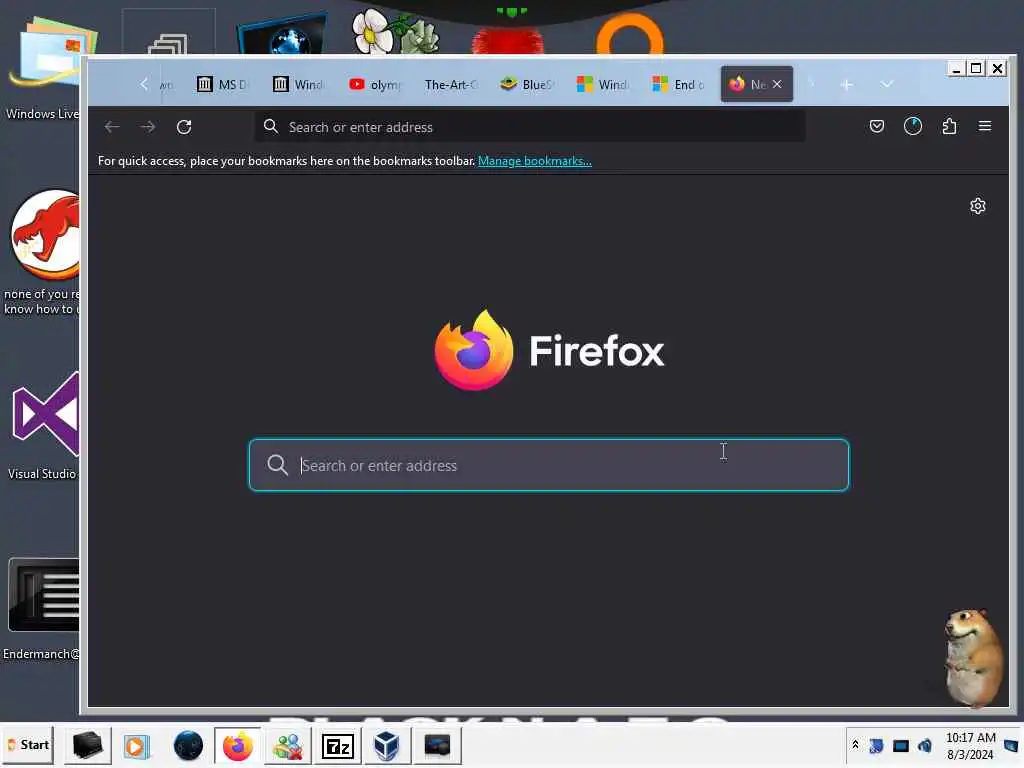1024x768 pixels.
Task: Switch to The-Art-O tab
Action: coord(451,84)
